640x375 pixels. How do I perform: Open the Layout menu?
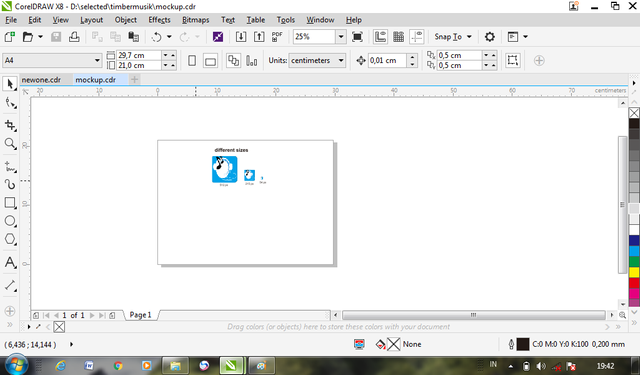point(91,20)
